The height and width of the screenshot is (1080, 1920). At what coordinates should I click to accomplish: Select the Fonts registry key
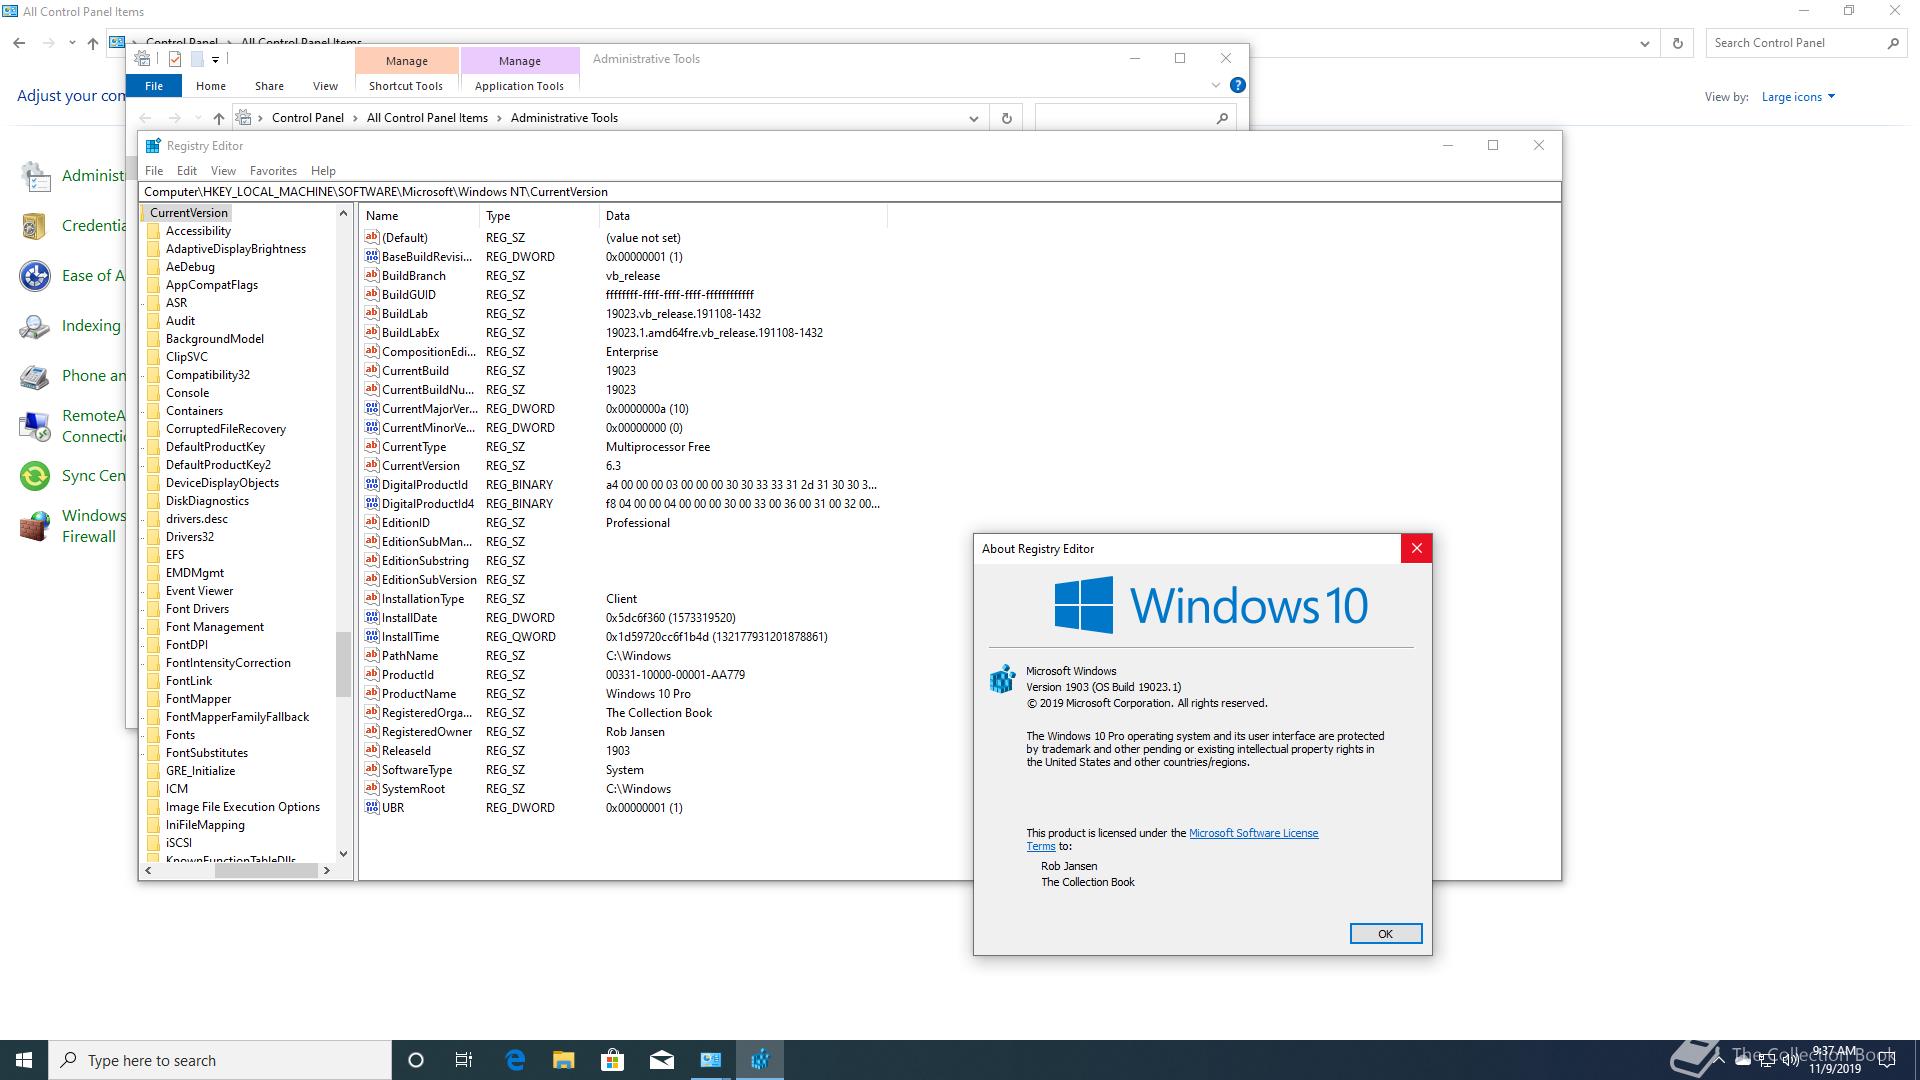180,735
